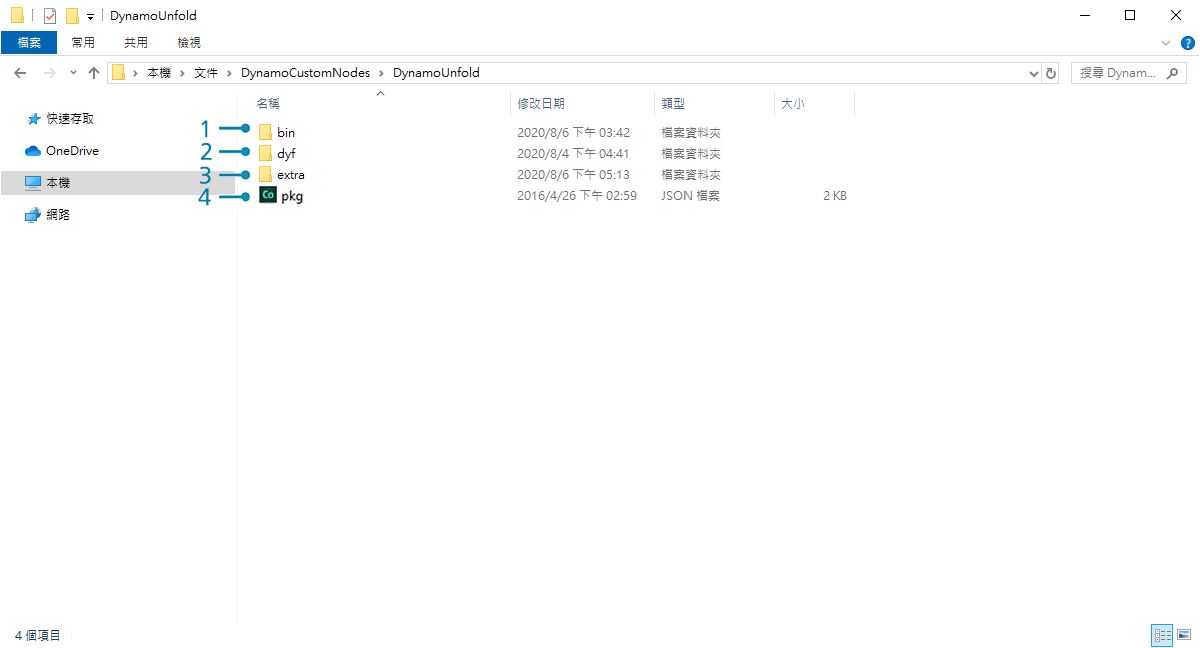Select the file name 'pkg'

(292, 196)
